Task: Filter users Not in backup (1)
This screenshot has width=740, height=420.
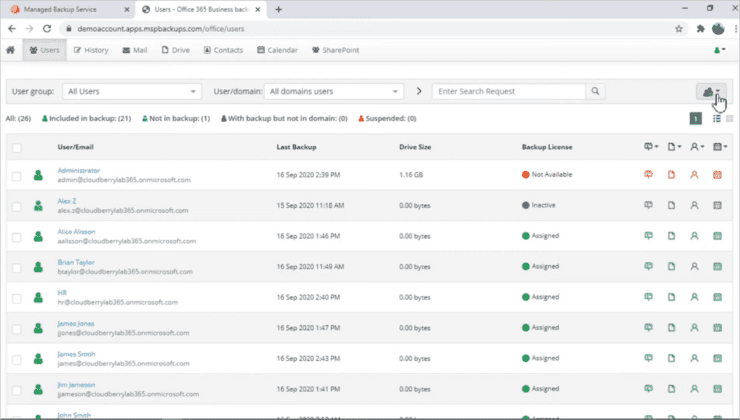Action: 176,118
